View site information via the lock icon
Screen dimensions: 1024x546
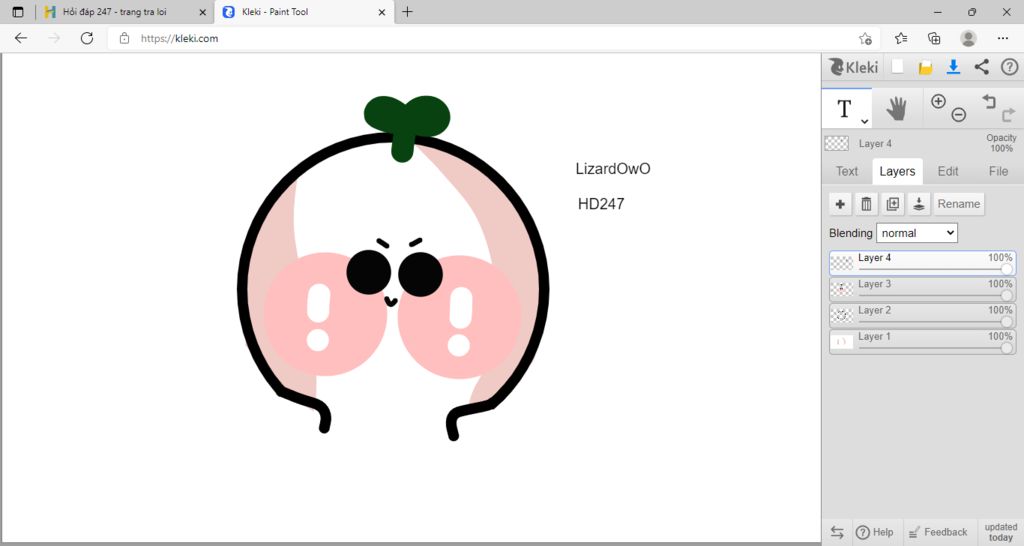(x=124, y=39)
